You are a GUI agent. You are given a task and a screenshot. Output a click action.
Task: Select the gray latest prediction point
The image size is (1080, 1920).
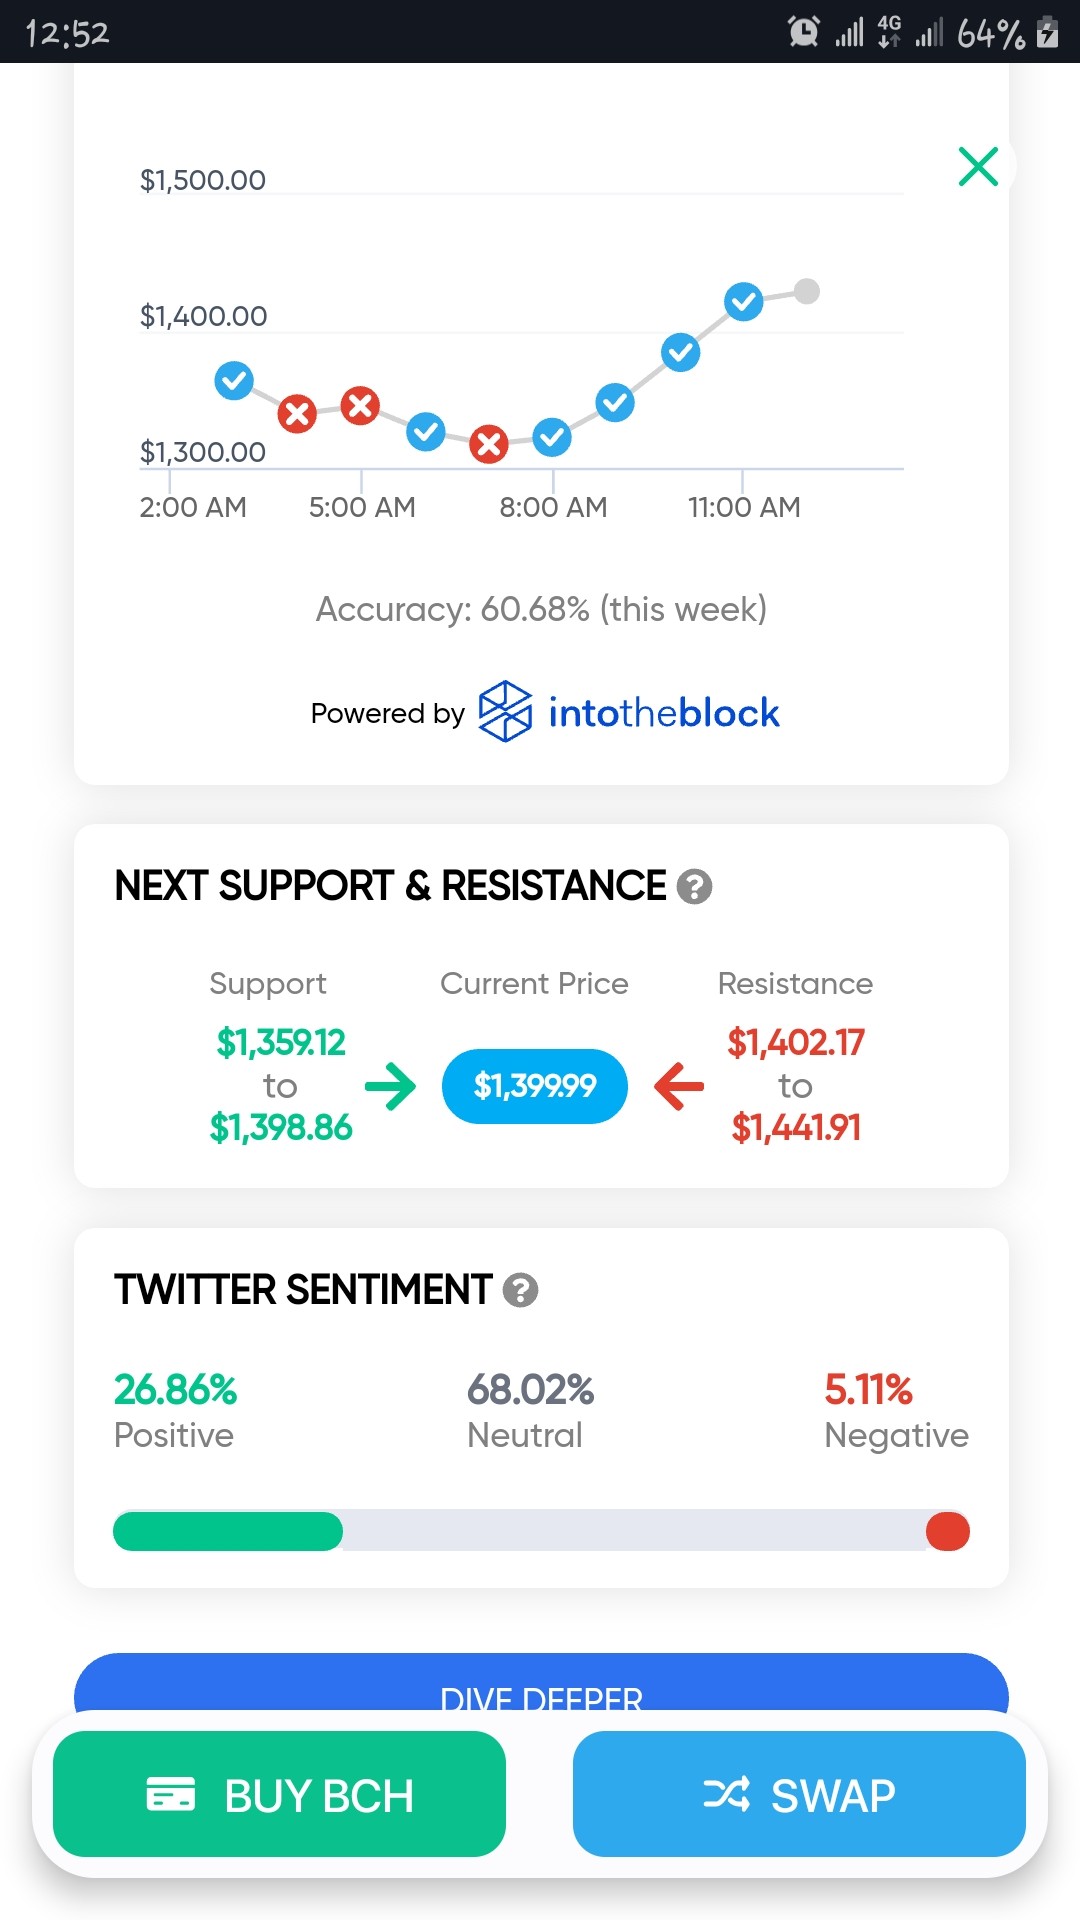tap(807, 291)
